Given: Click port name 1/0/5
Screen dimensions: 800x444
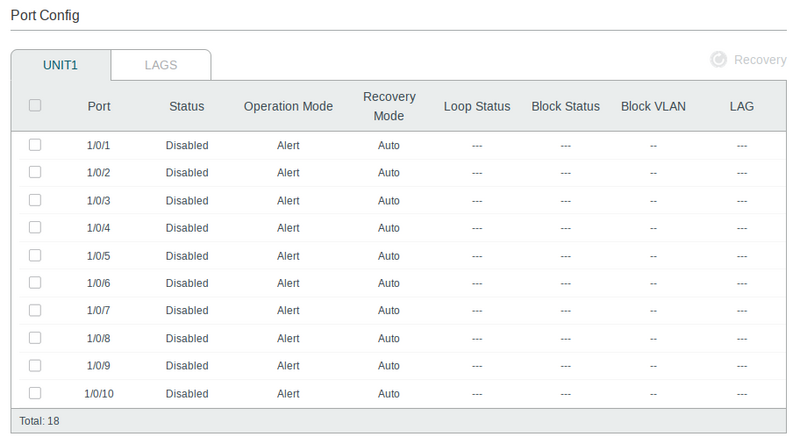Looking at the screenshot, I should (98, 256).
